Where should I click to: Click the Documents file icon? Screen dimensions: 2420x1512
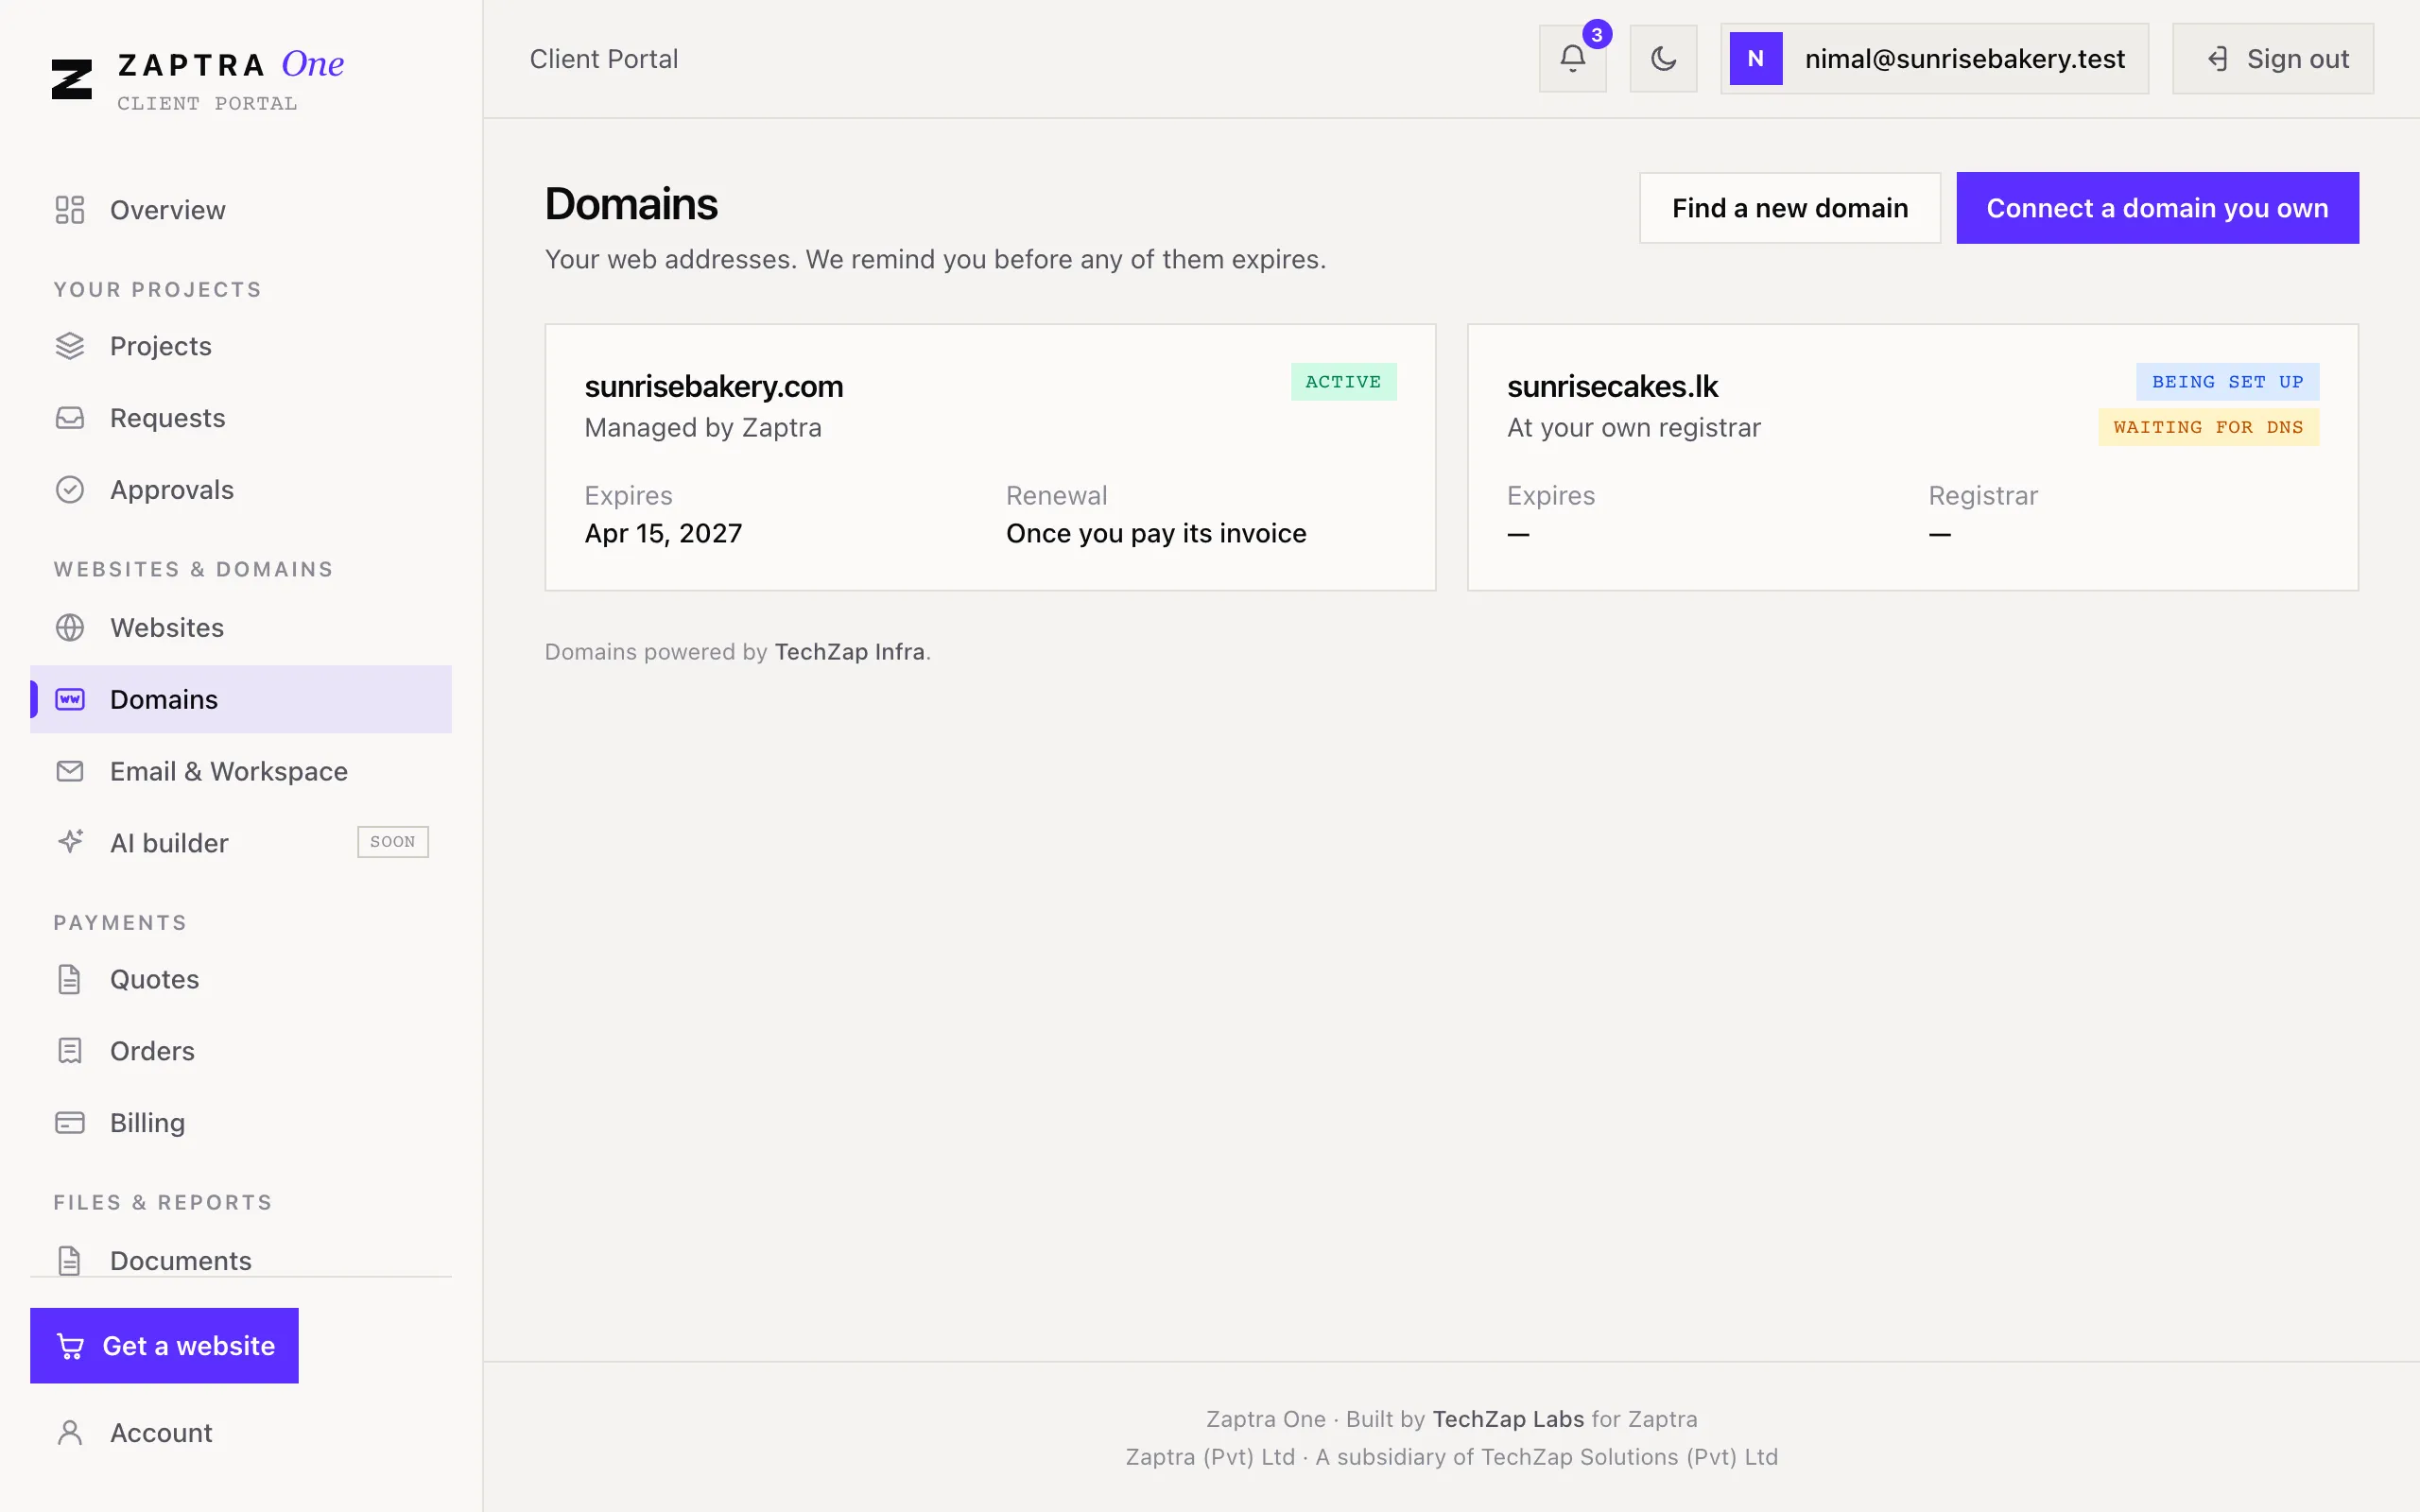(70, 1260)
